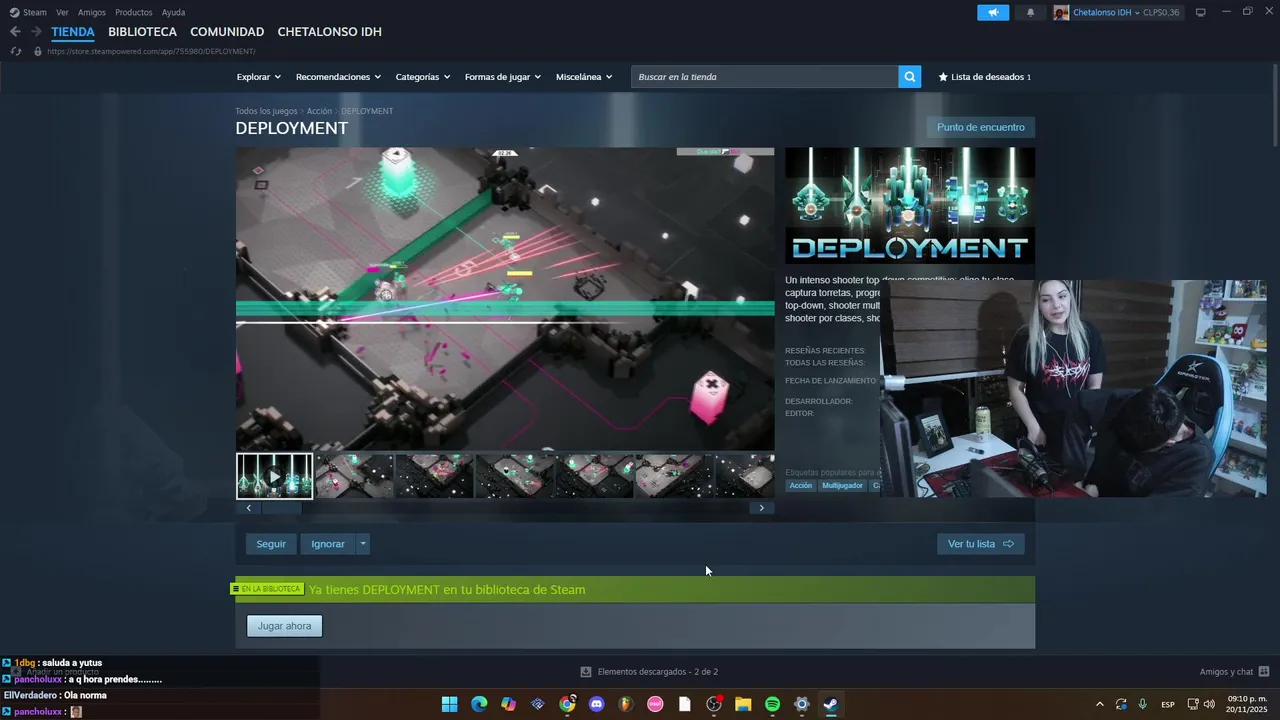
Task: Click the Steam announcements megaphone icon
Action: [x=993, y=12]
